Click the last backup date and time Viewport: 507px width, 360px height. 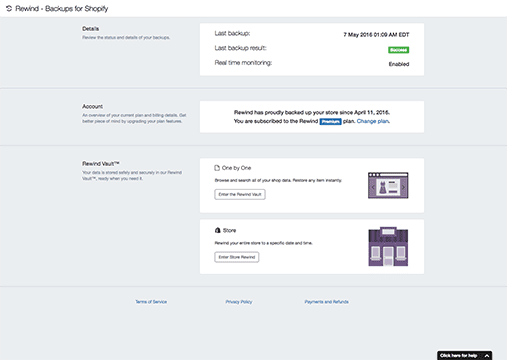point(376,35)
